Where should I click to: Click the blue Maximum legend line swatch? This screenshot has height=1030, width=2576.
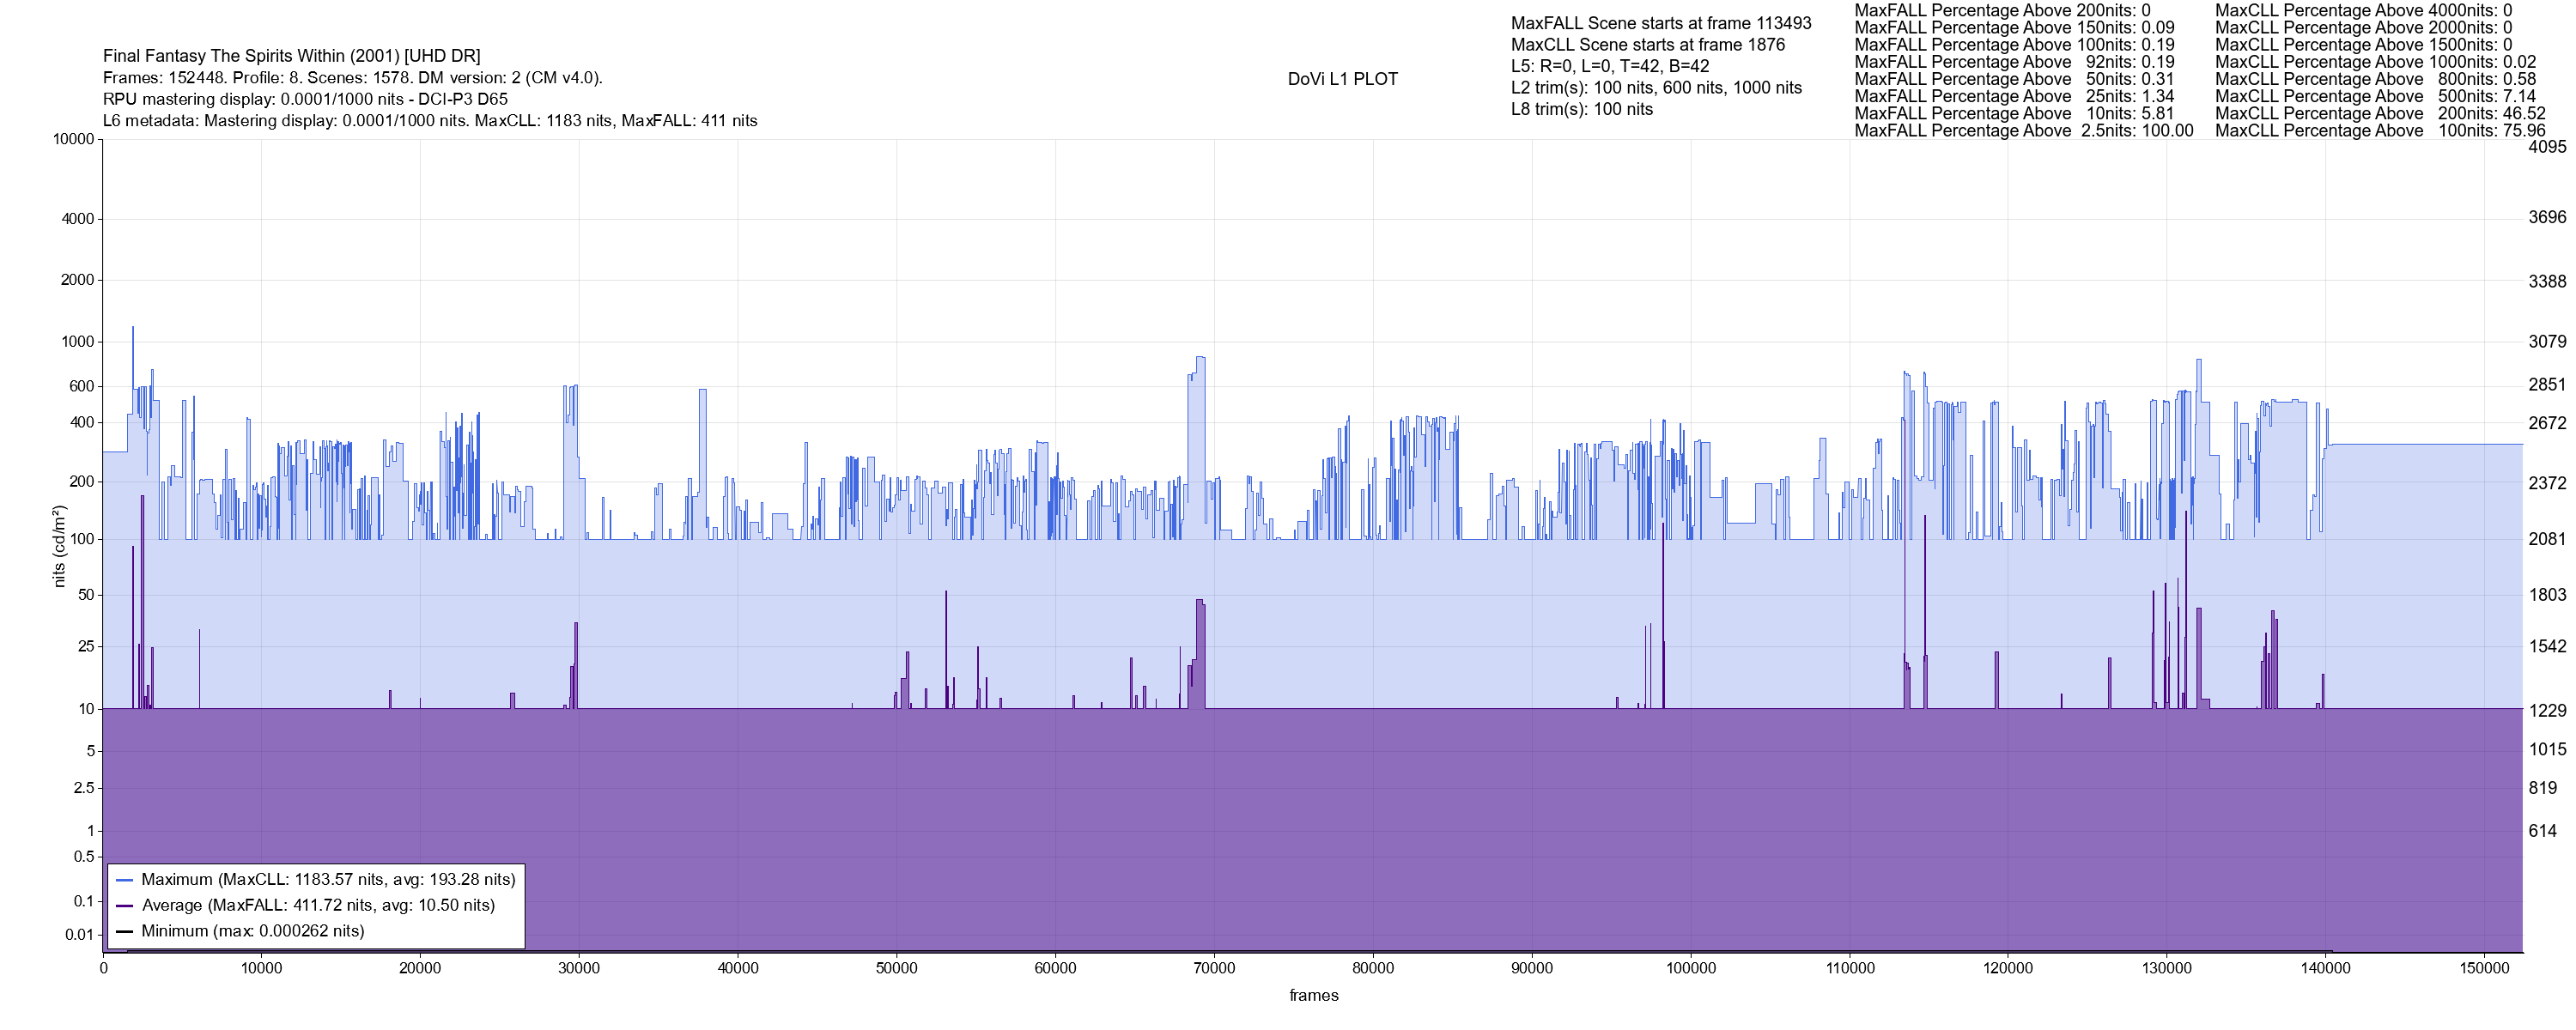pos(125,880)
